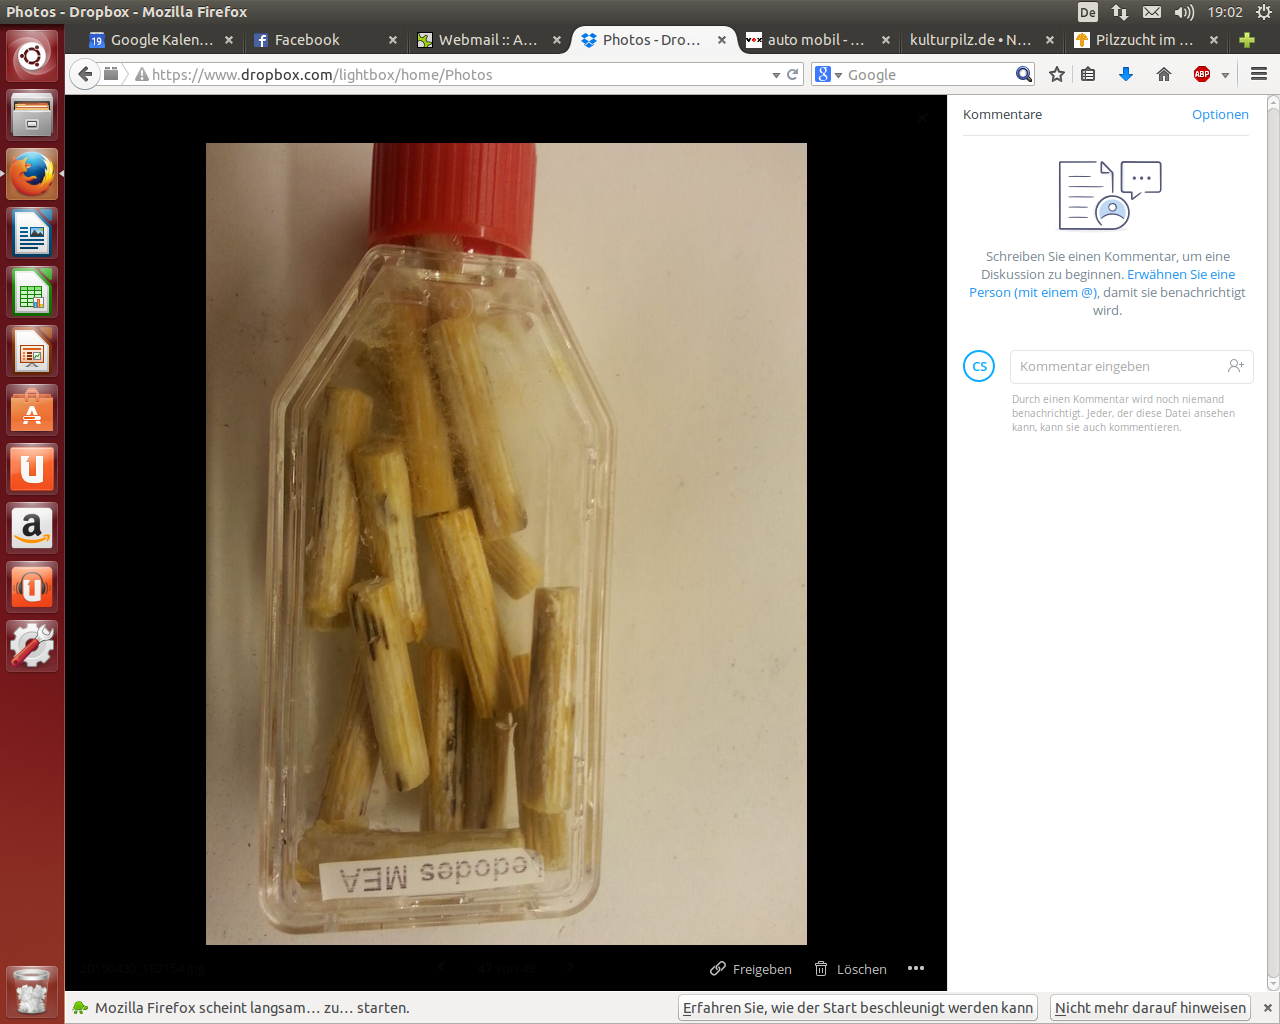Click 'Erfahren Sie, wie der Start beschleunigt' button

857,1008
